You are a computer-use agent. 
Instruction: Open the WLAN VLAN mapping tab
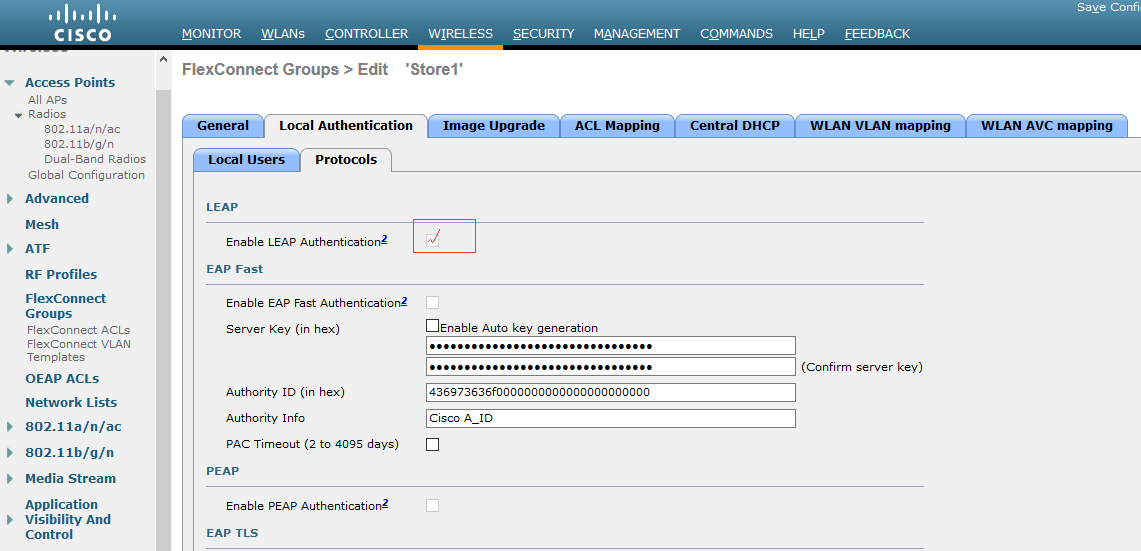click(x=880, y=126)
